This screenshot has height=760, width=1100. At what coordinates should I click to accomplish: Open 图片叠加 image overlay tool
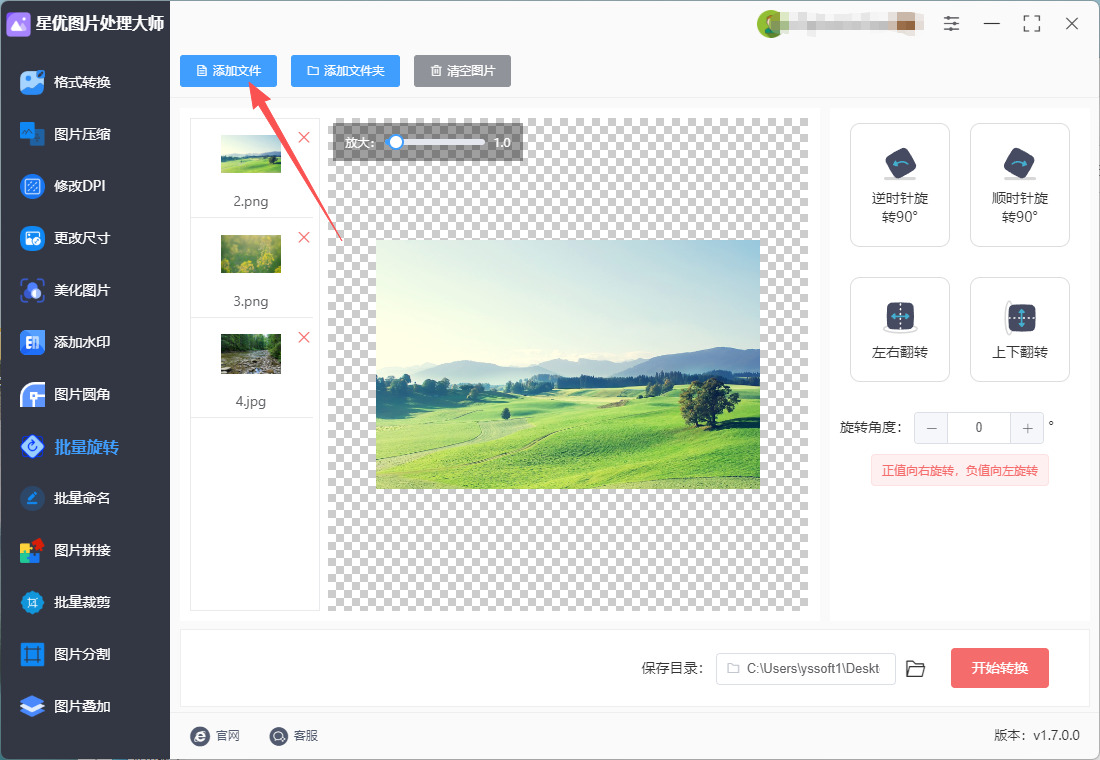[66, 706]
